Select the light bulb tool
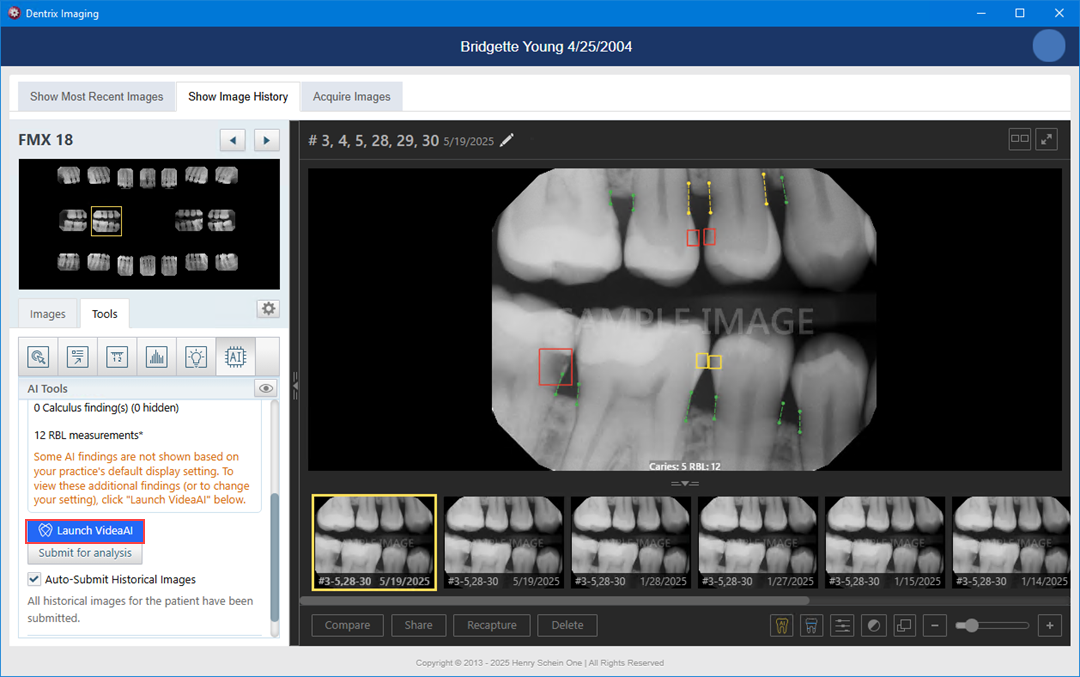The image size is (1080, 677). (x=196, y=357)
